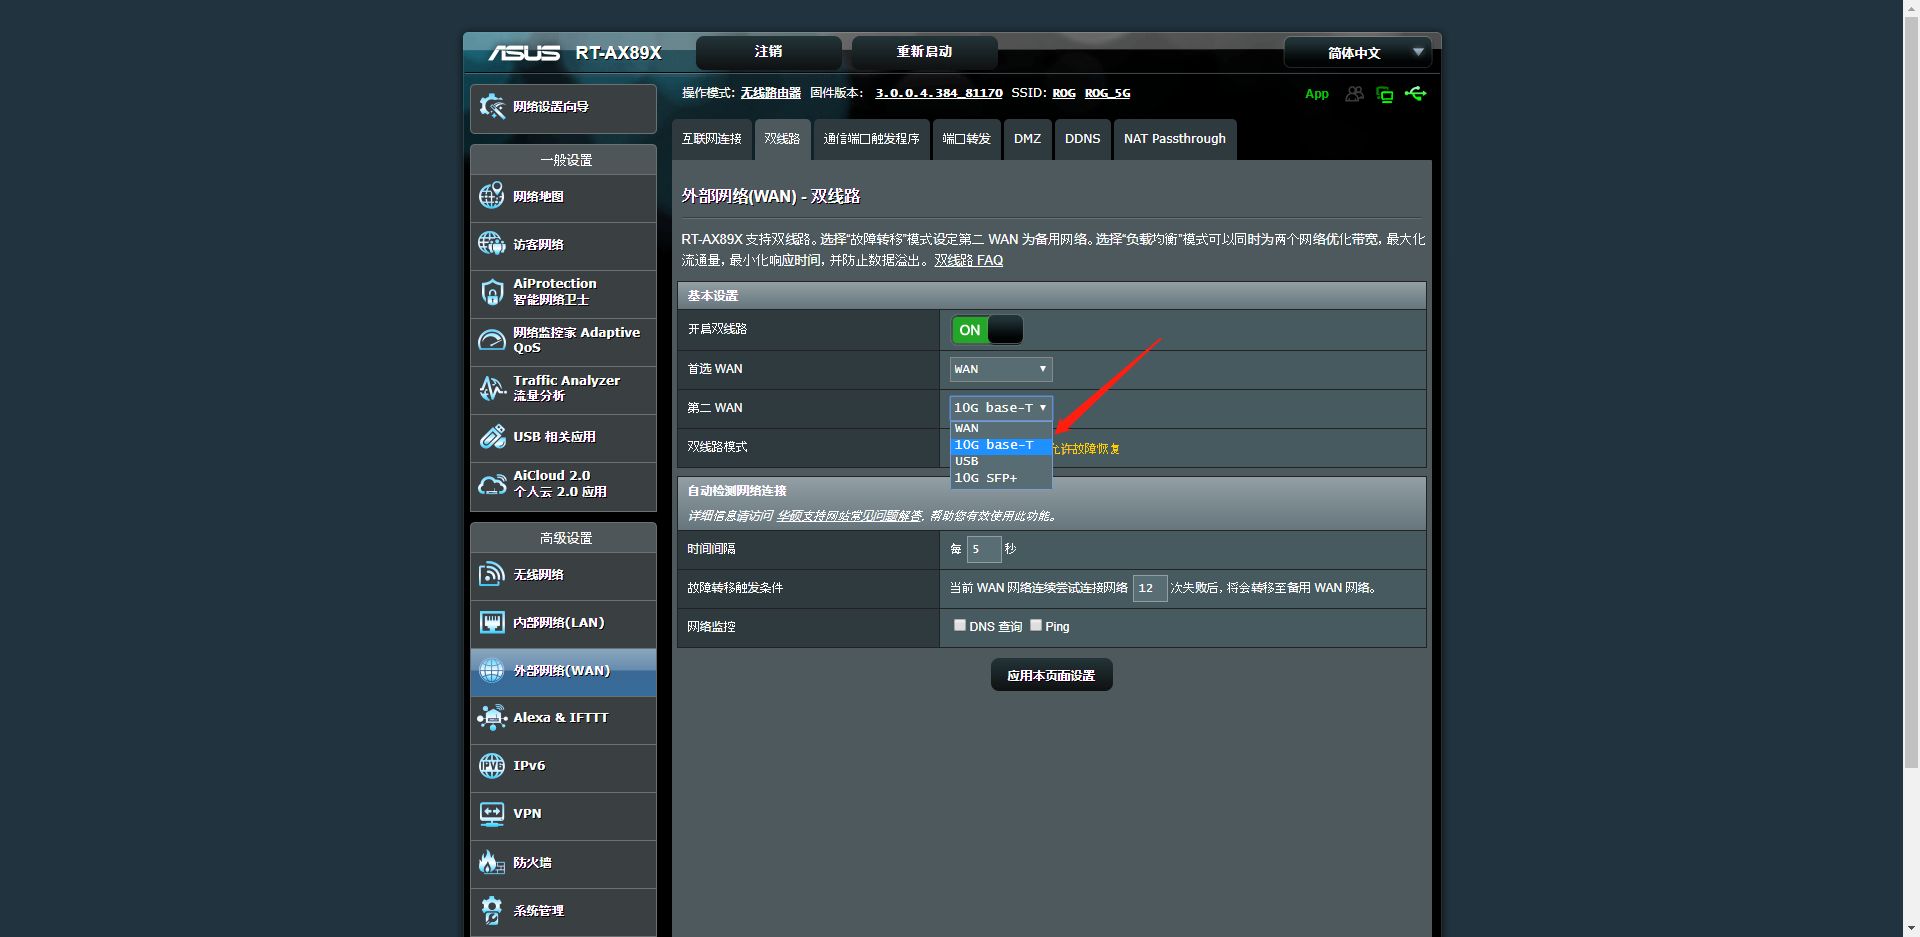The image size is (1920, 937).
Task: Open WAN settings globe icon
Action: pyautogui.click(x=491, y=670)
